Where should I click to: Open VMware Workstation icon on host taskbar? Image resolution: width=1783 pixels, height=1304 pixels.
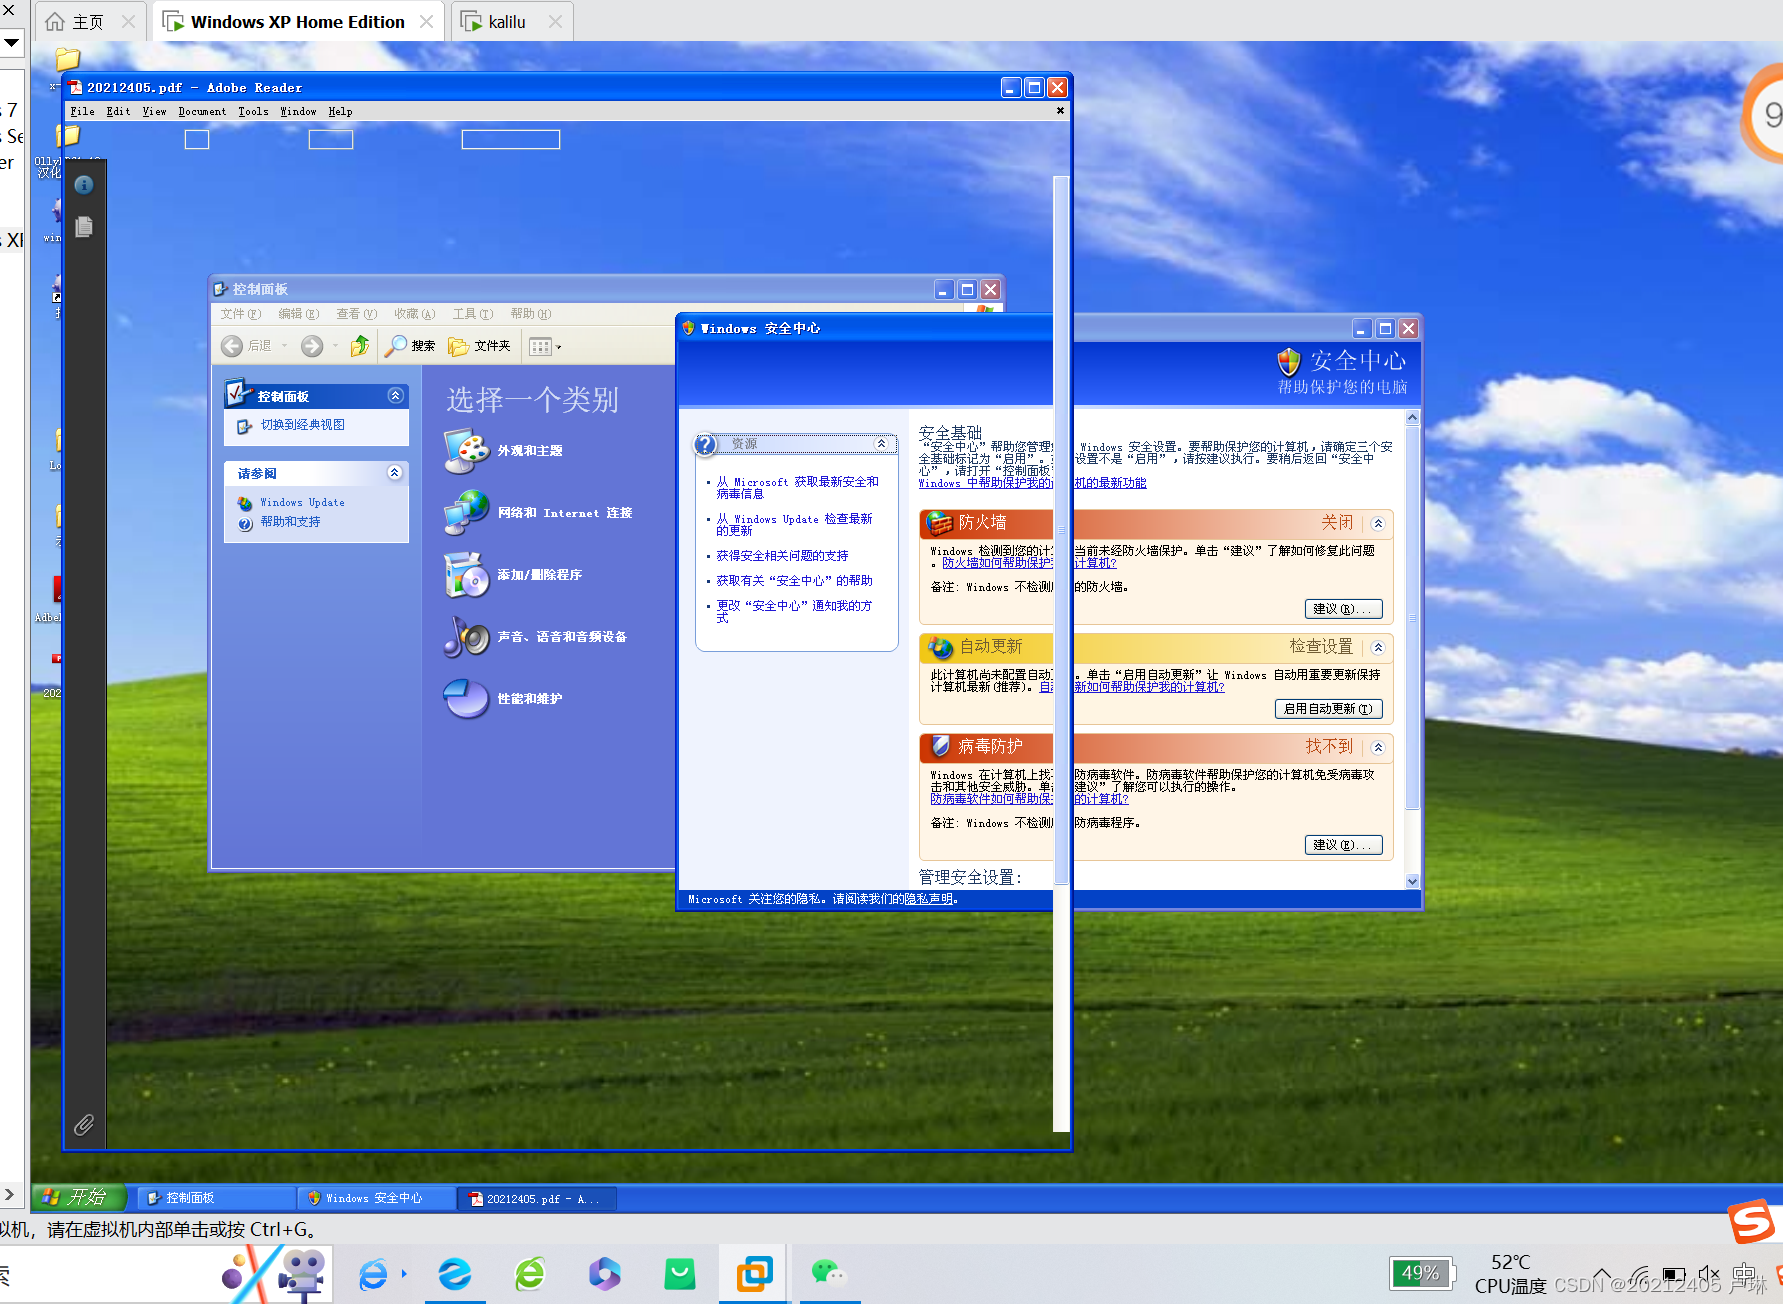click(x=754, y=1273)
